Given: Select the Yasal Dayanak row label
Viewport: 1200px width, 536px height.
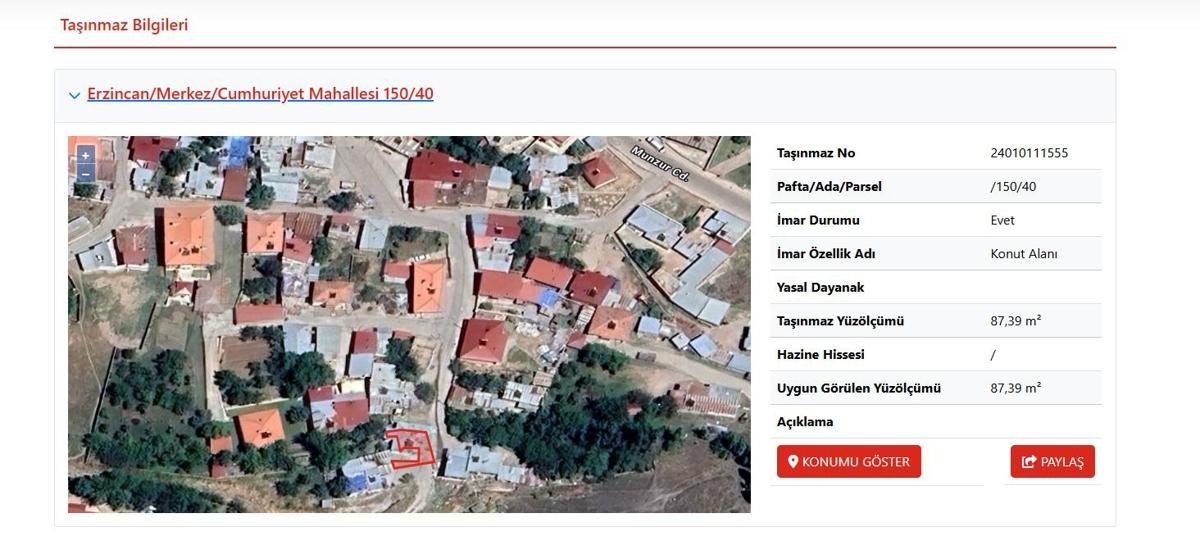Looking at the screenshot, I should tap(820, 288).
